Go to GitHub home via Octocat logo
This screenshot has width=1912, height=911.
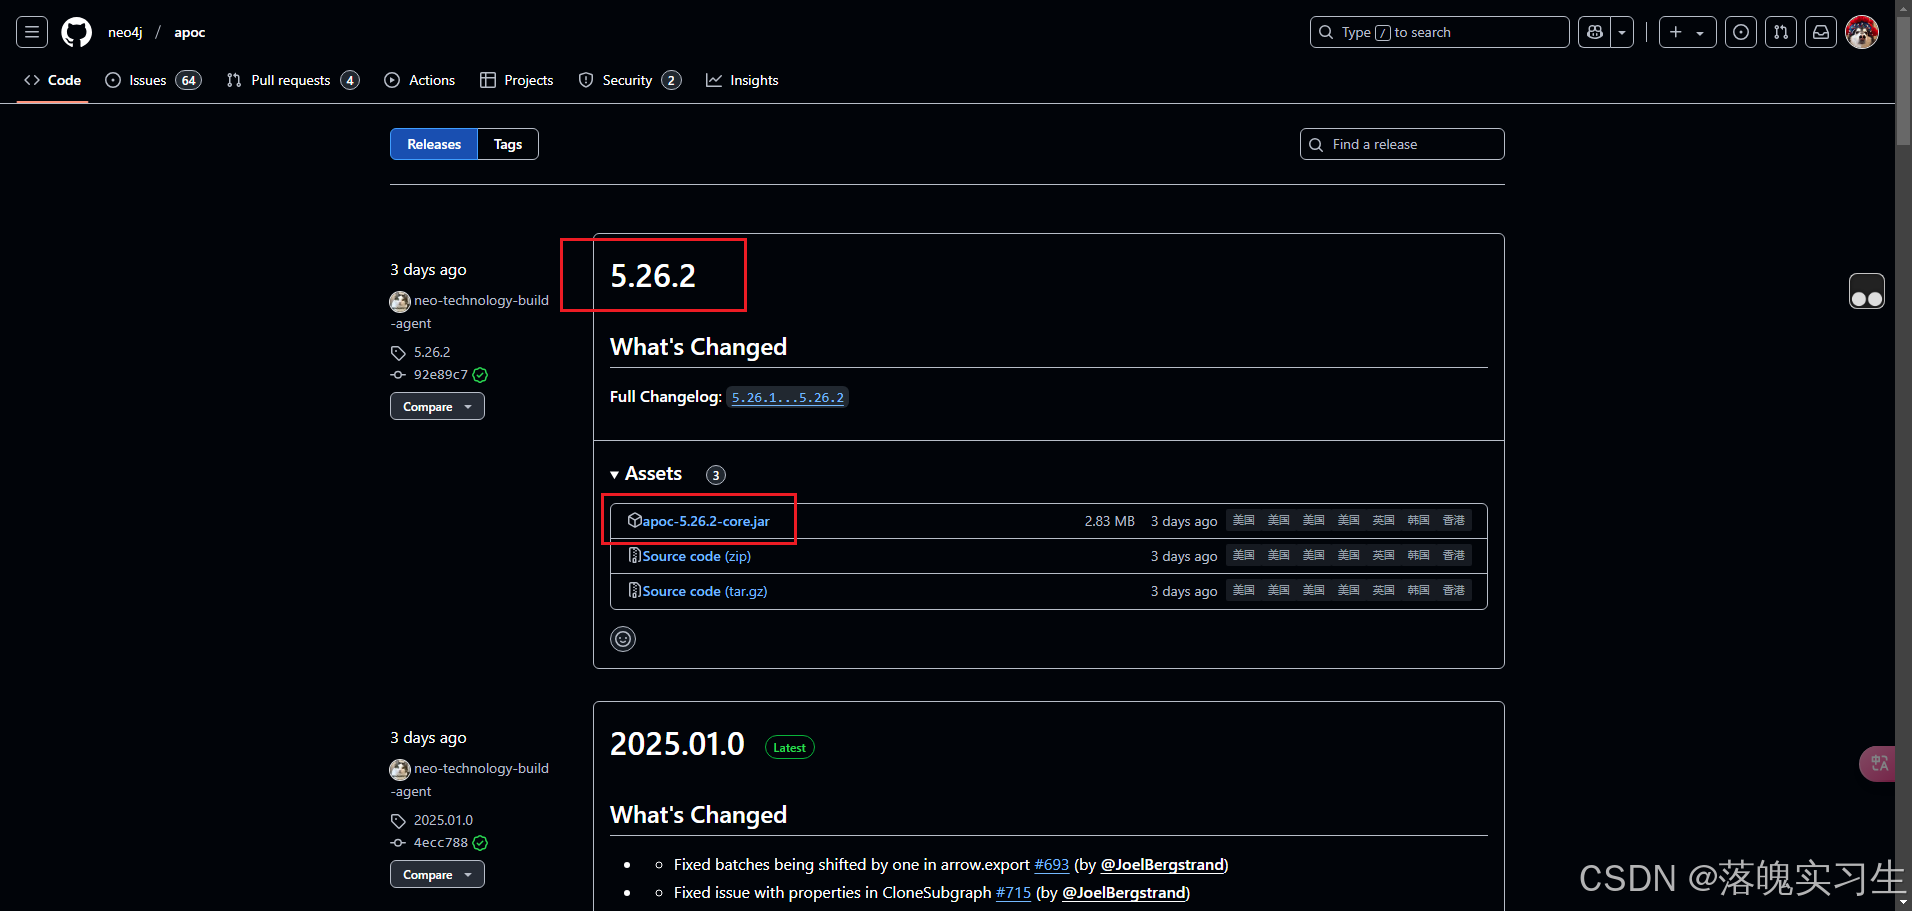(77, 32)
